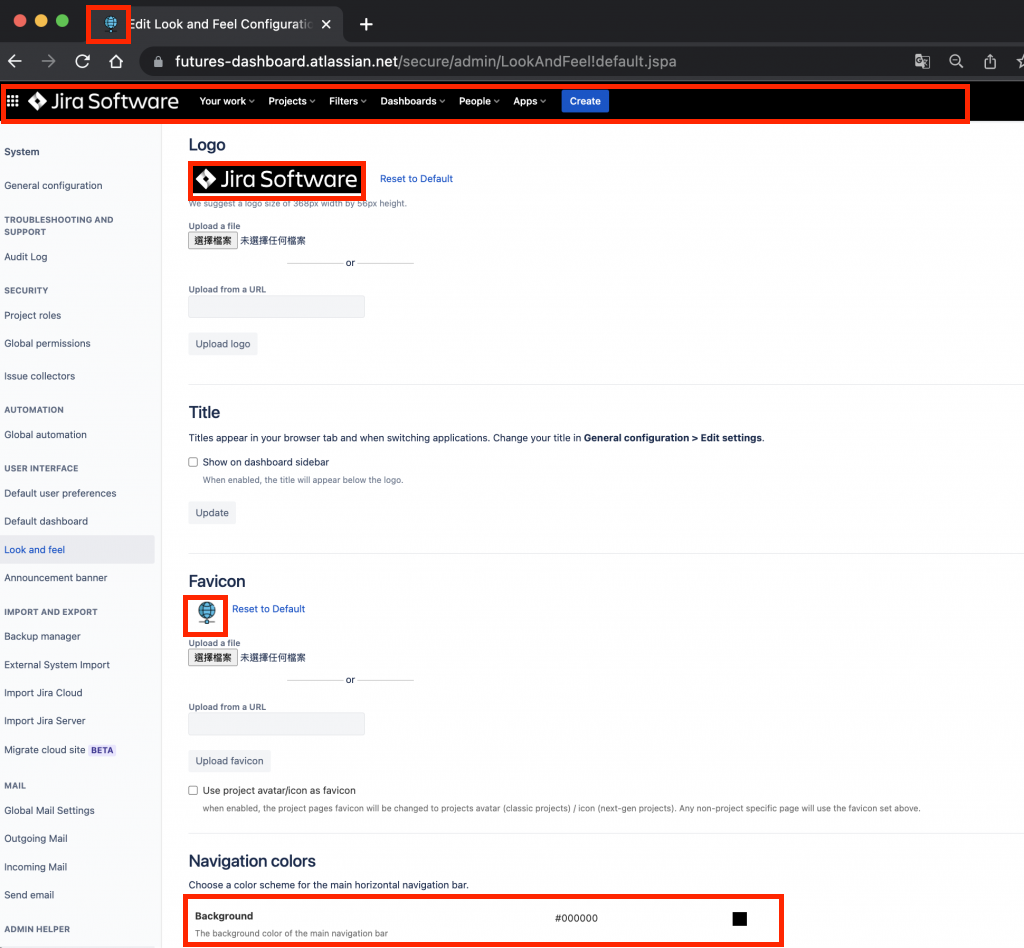The width and height of the screenshot is (1024, 948).
Task: Open Incoming Mail settings
Action: [x=35, y=867]
